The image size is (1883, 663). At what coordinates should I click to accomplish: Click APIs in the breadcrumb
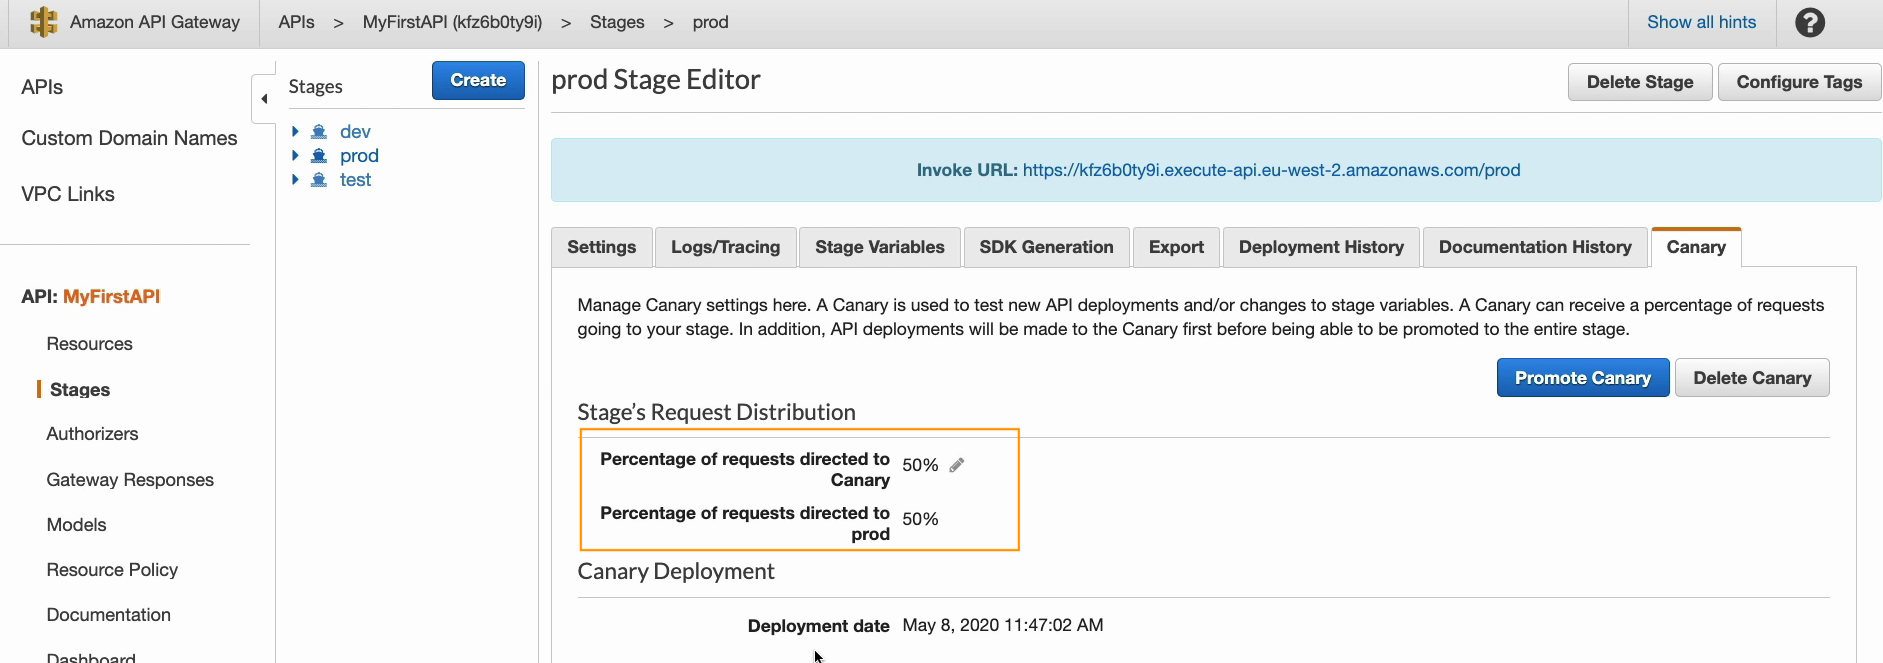296,22
